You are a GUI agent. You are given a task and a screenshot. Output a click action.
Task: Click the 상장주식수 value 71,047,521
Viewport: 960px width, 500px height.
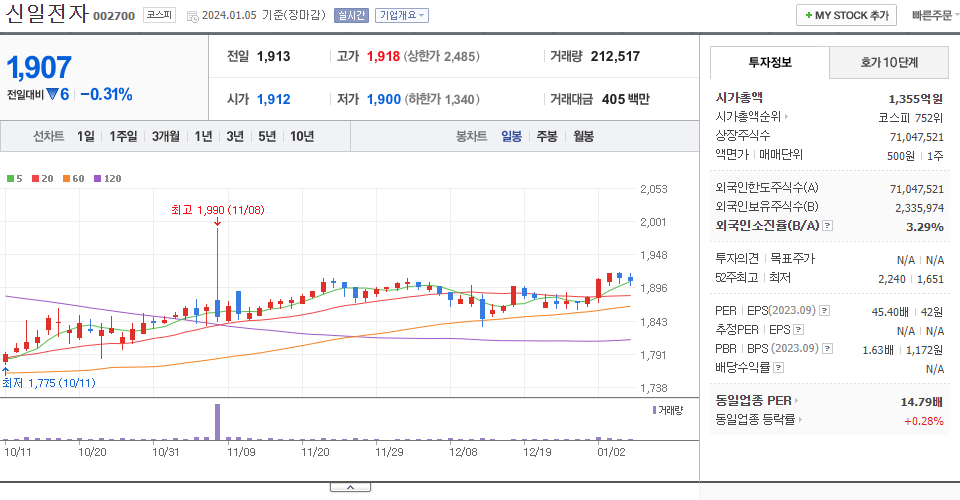(917, 137)
